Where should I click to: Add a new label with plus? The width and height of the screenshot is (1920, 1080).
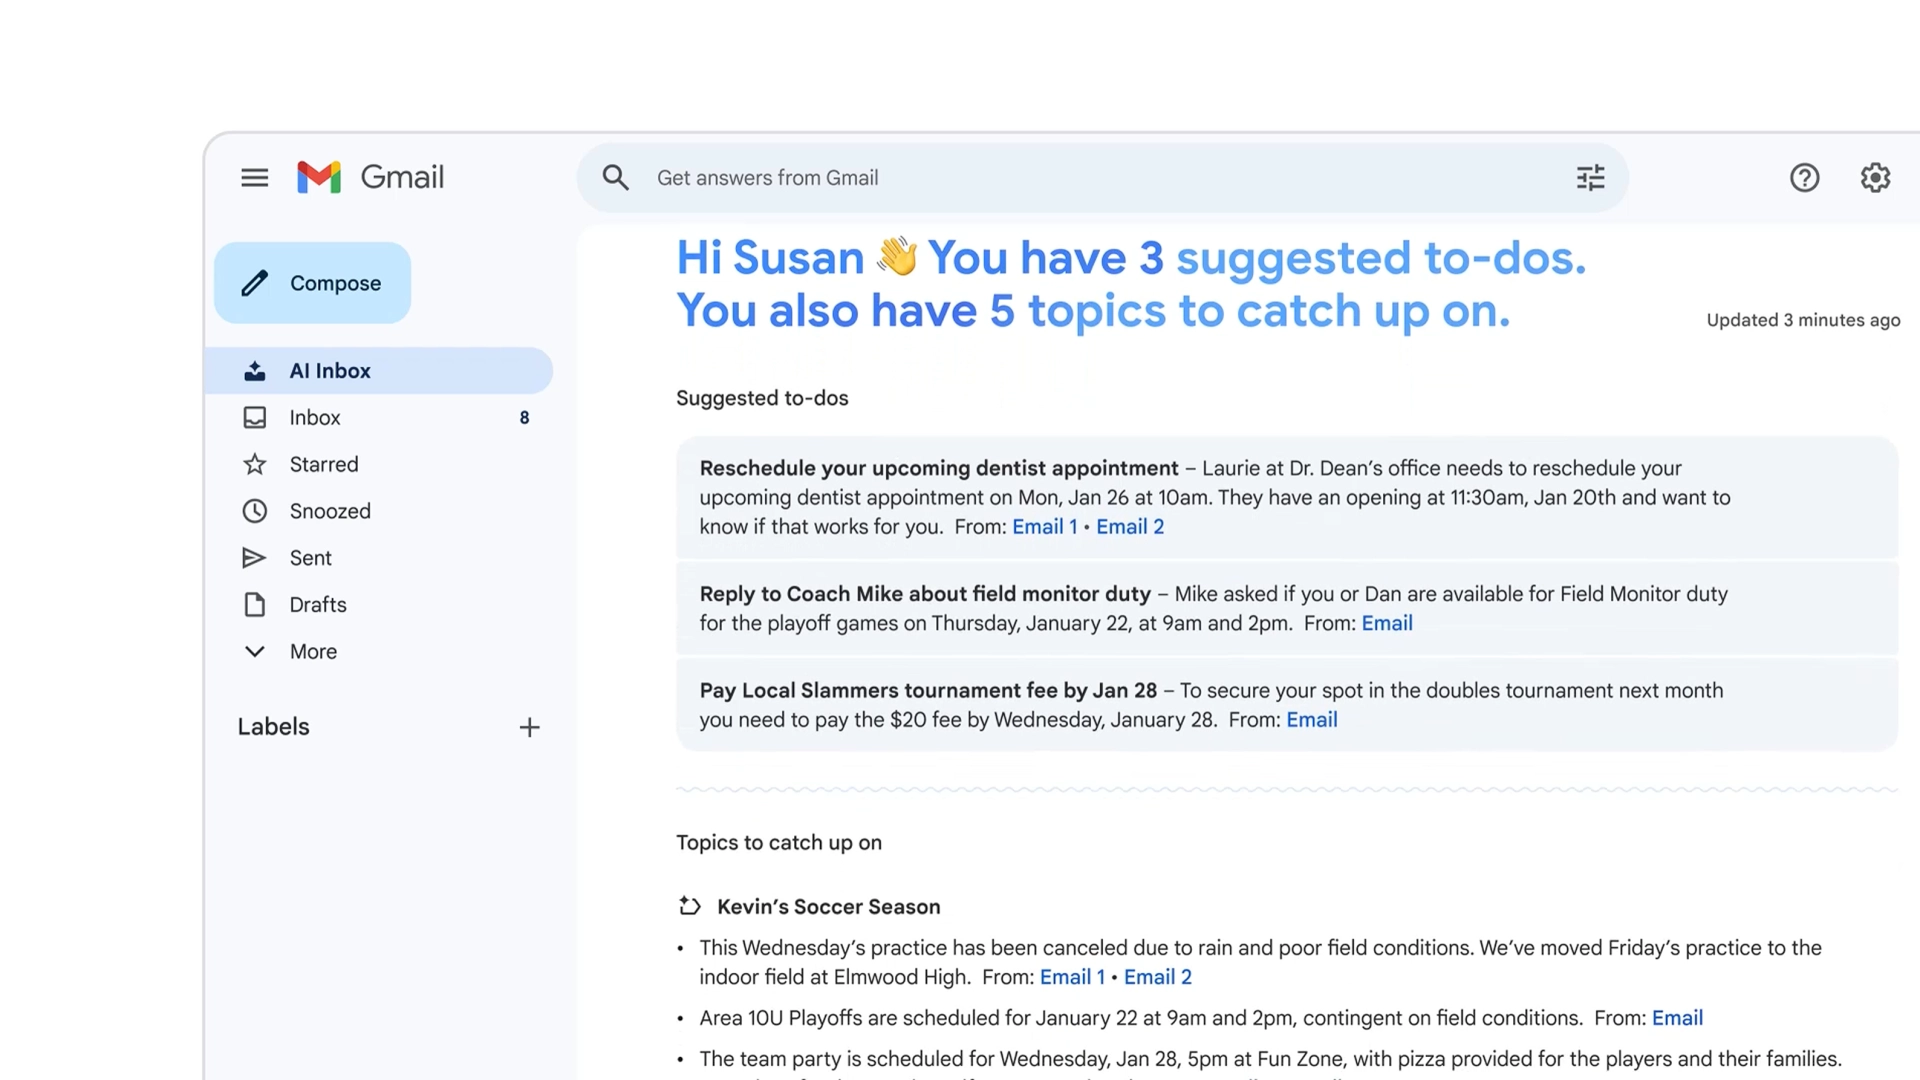529,727
